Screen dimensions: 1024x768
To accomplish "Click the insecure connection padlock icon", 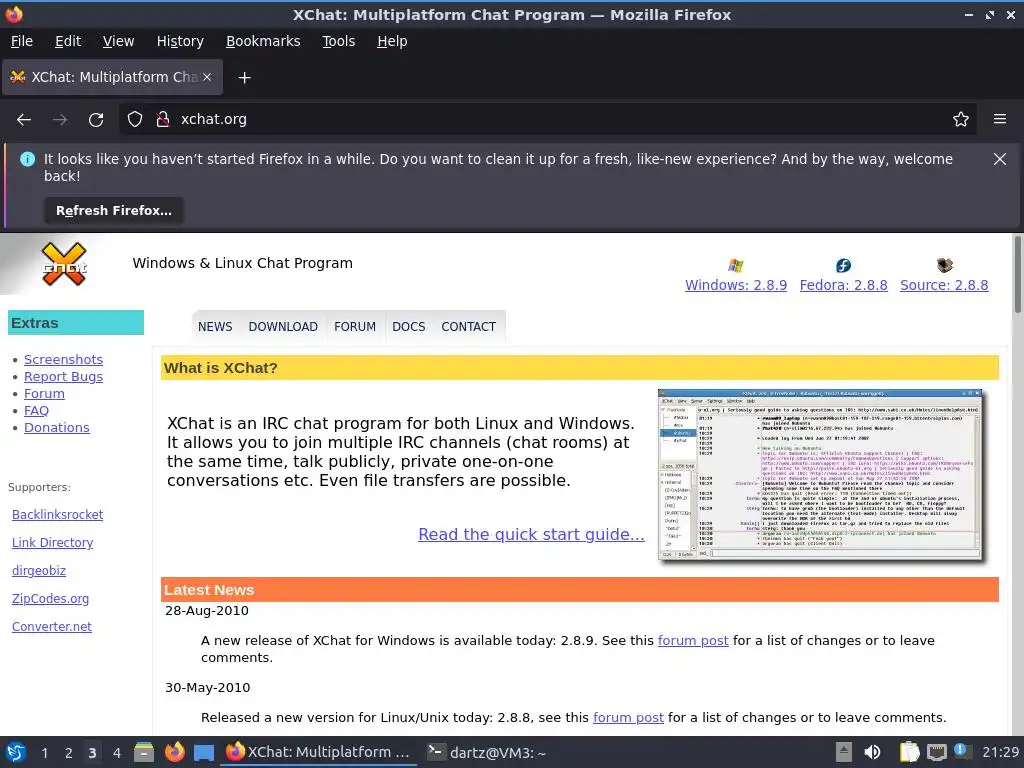I will [163, 120].
